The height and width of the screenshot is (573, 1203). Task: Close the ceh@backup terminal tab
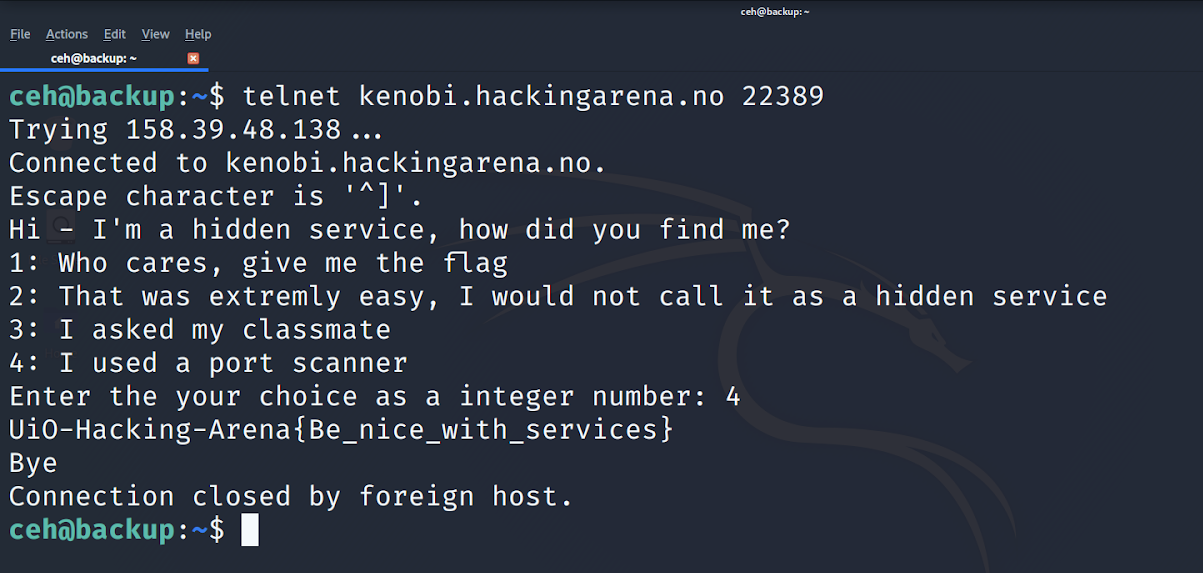point(193,58)
